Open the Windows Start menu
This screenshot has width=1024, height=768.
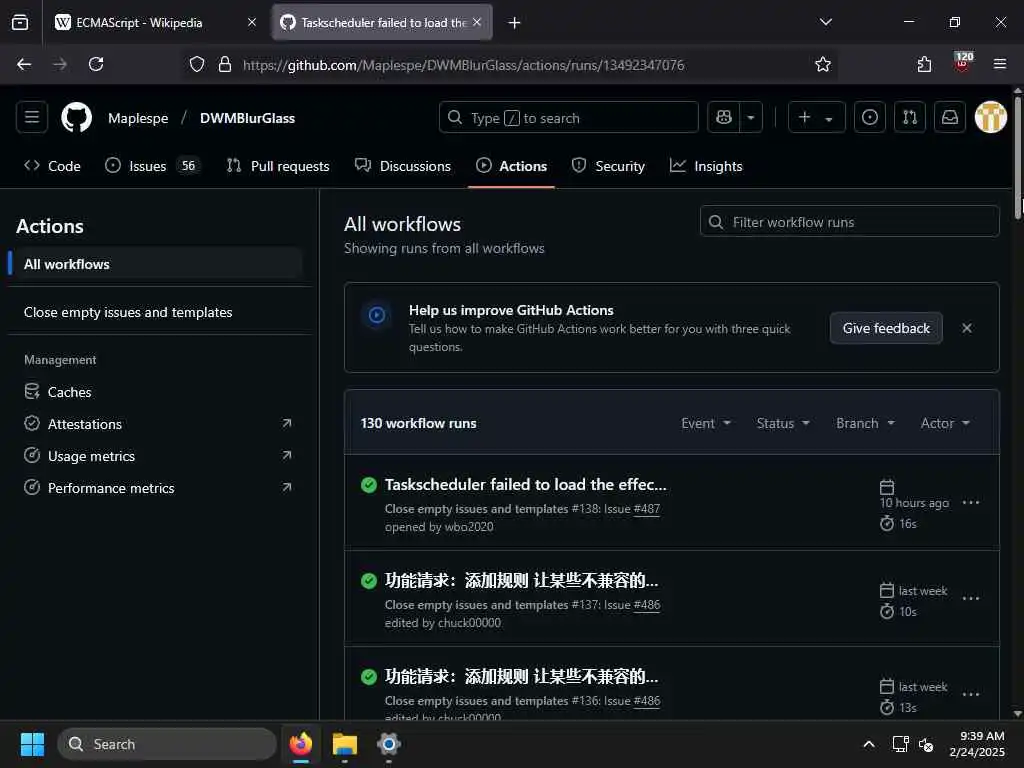32,744
